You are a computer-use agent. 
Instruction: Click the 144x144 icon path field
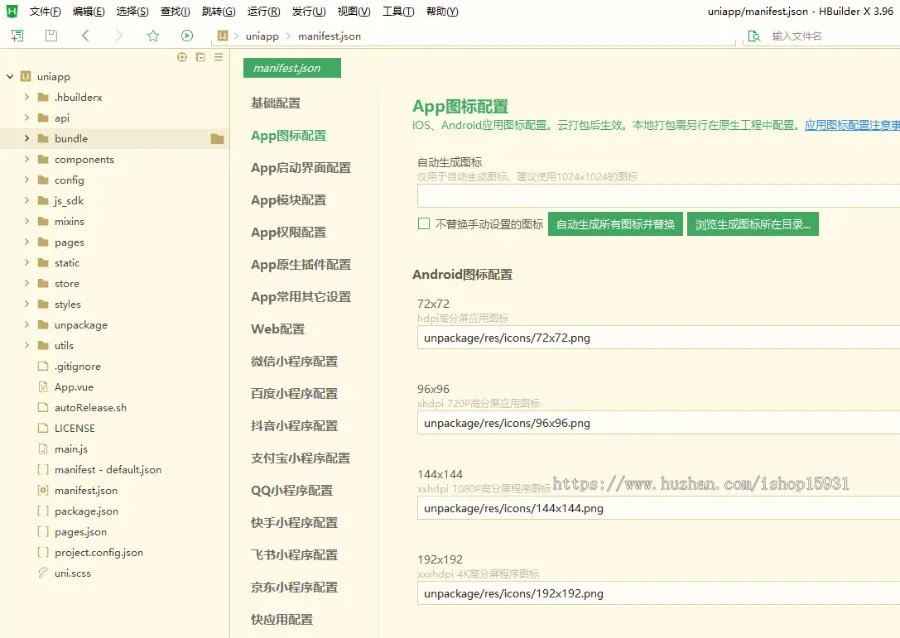pos(658,508)
